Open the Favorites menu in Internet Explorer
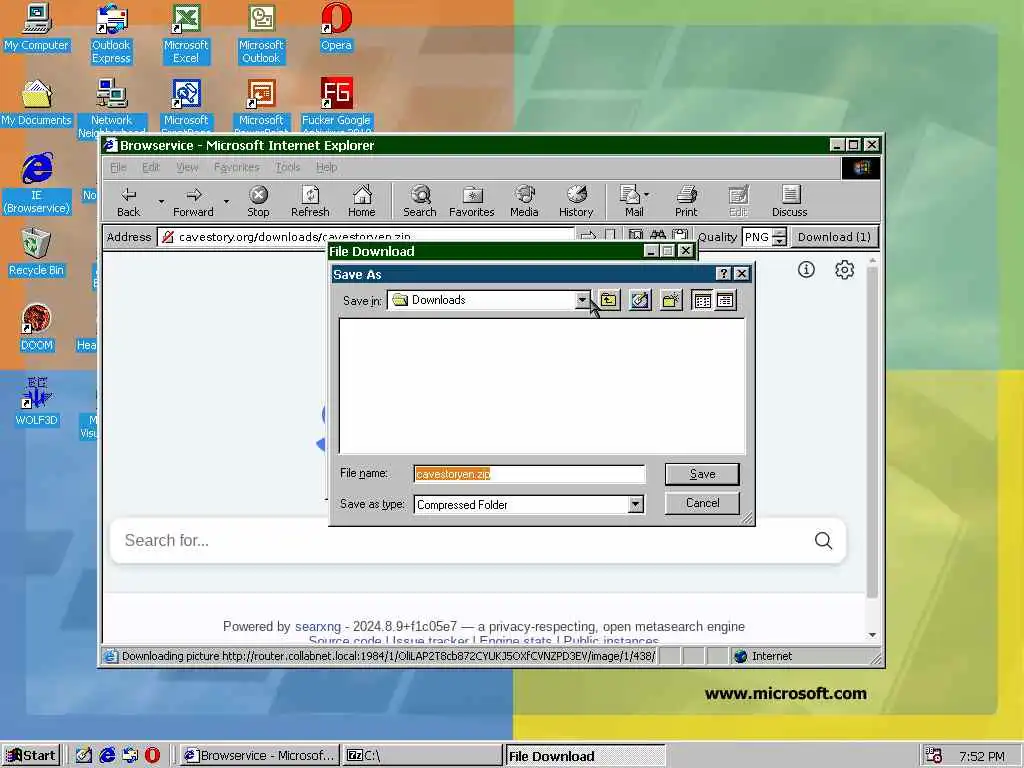1024x768 pixels. click(236, 167)
